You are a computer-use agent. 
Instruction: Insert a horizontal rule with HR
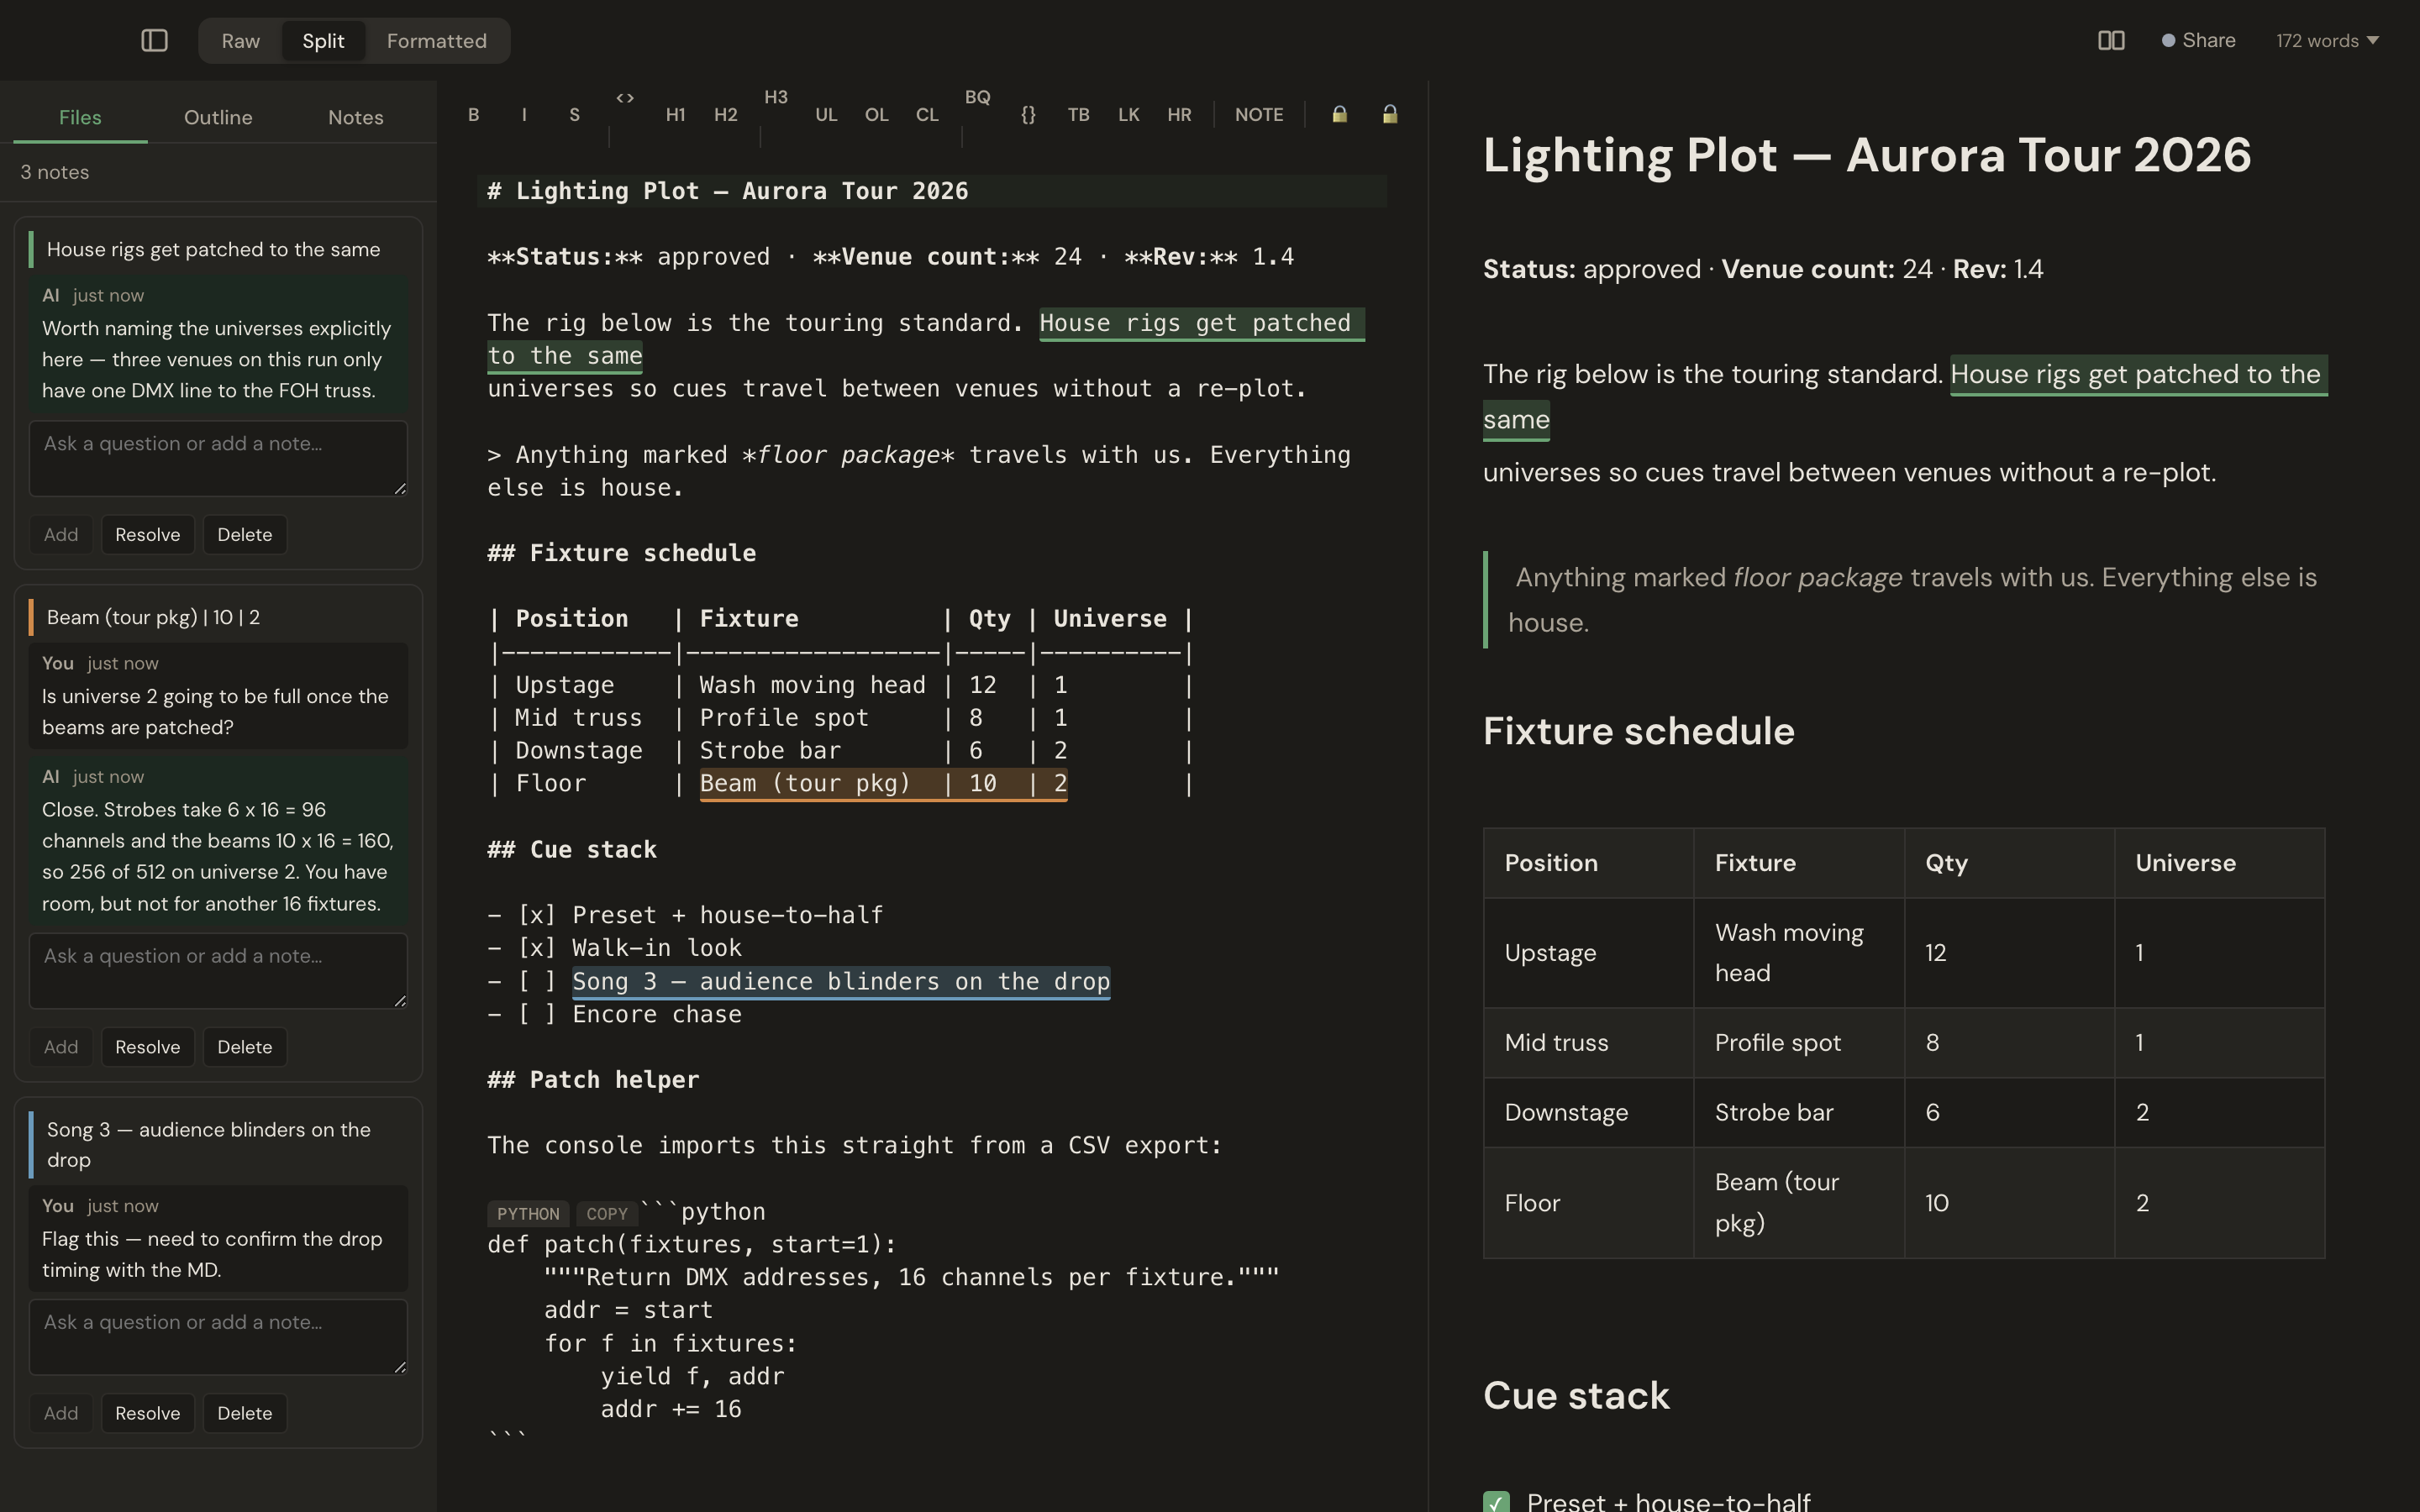tap(1179, 114)
